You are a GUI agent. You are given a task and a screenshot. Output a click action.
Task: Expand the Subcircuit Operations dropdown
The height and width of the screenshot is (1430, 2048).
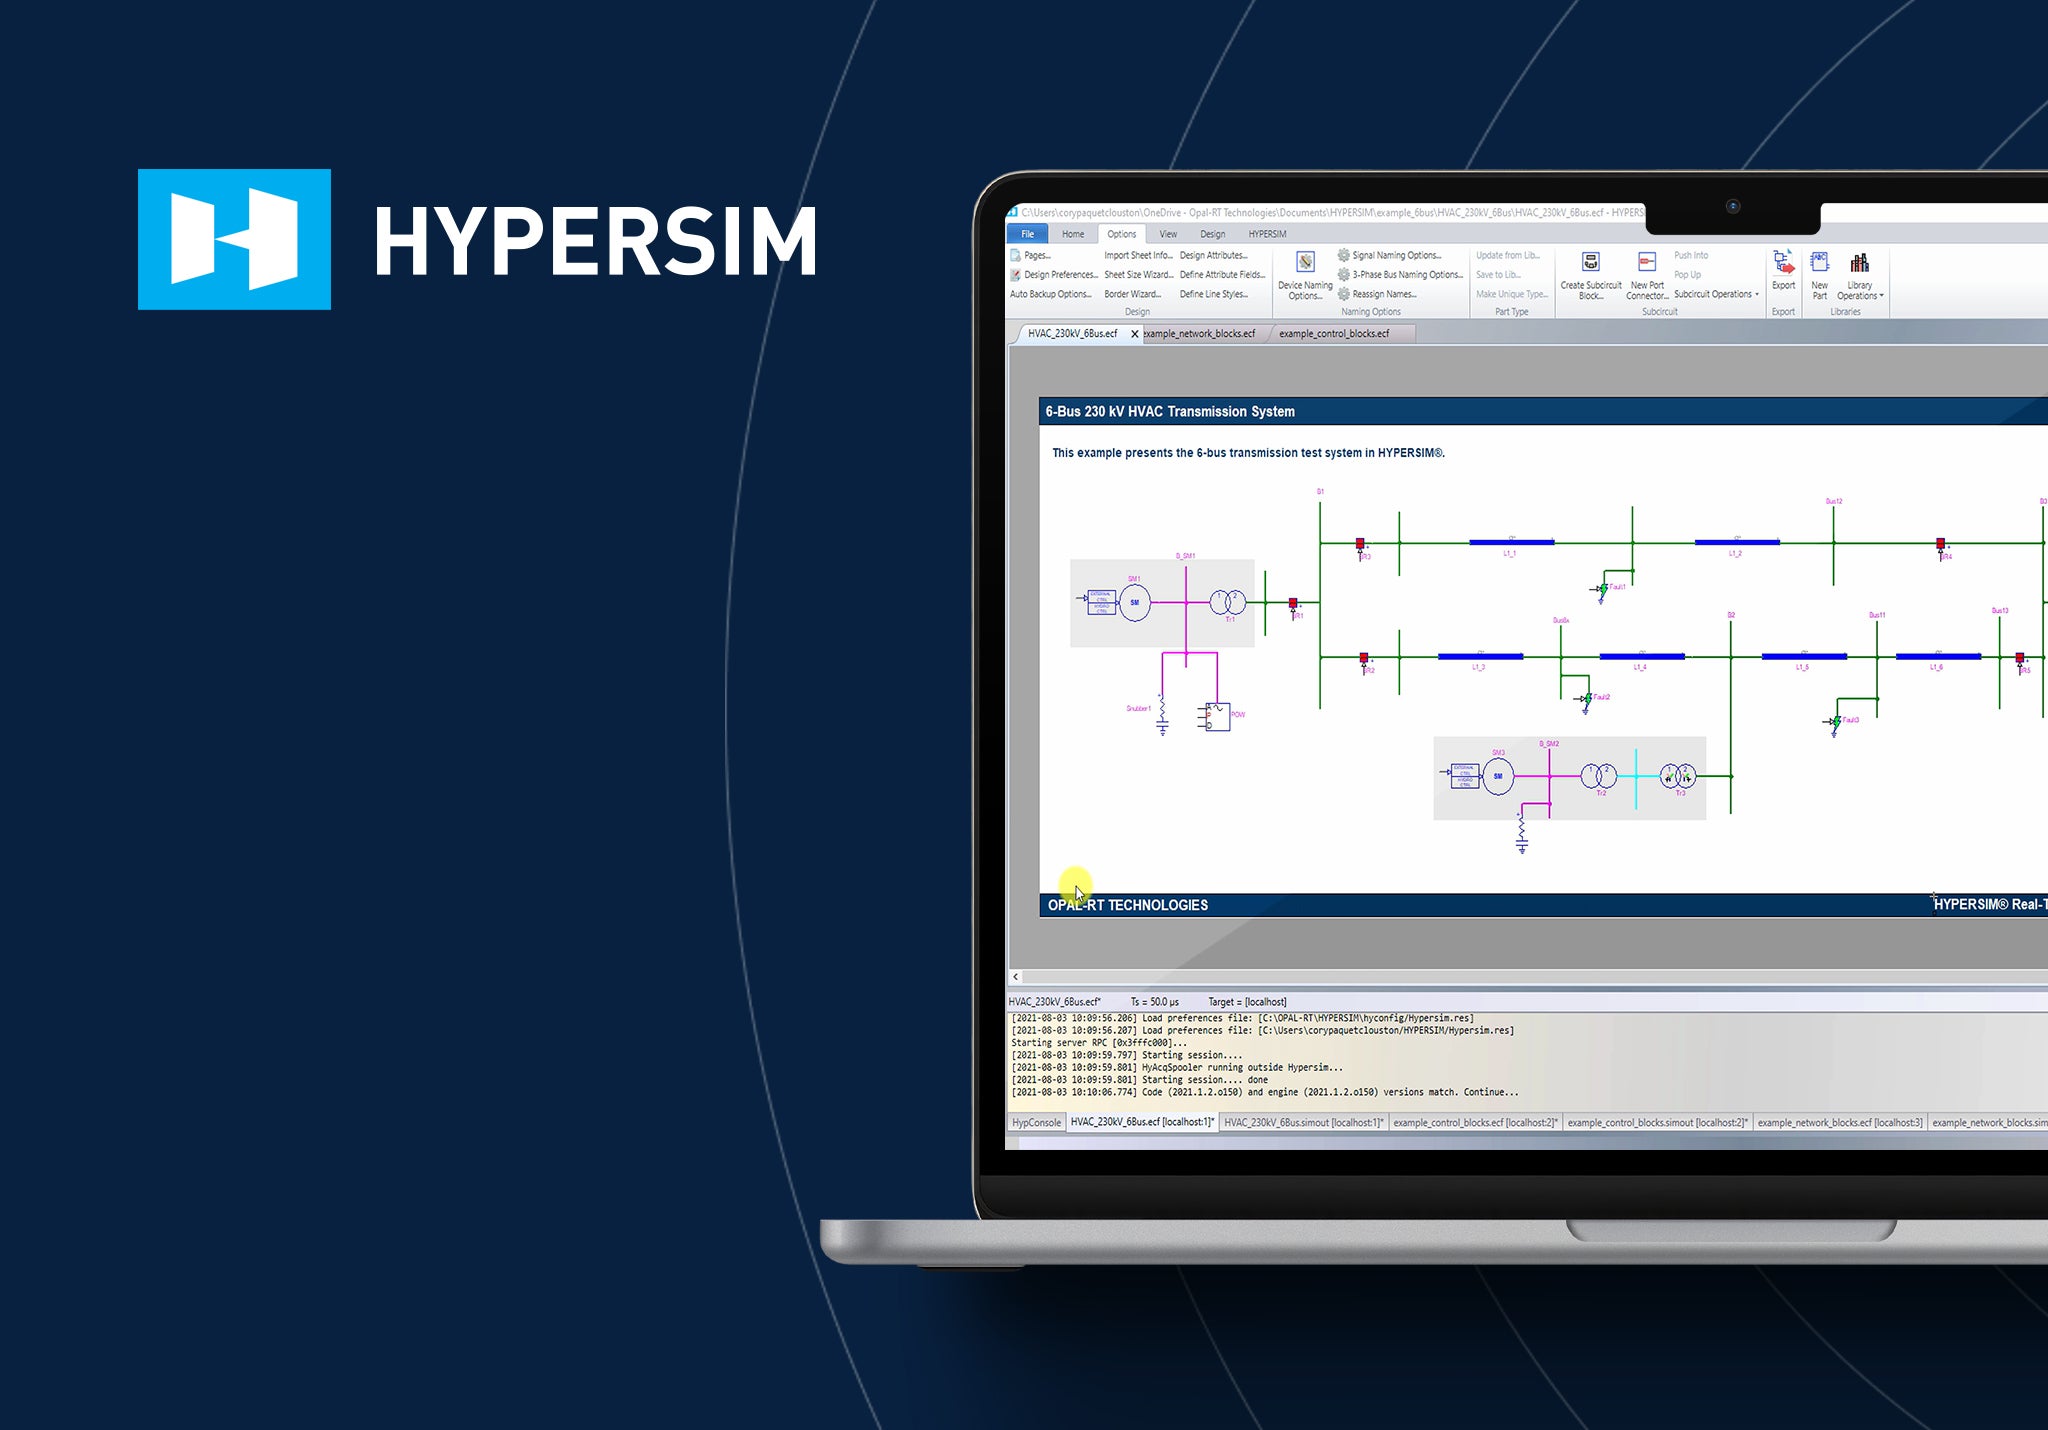click(1716, 295)
